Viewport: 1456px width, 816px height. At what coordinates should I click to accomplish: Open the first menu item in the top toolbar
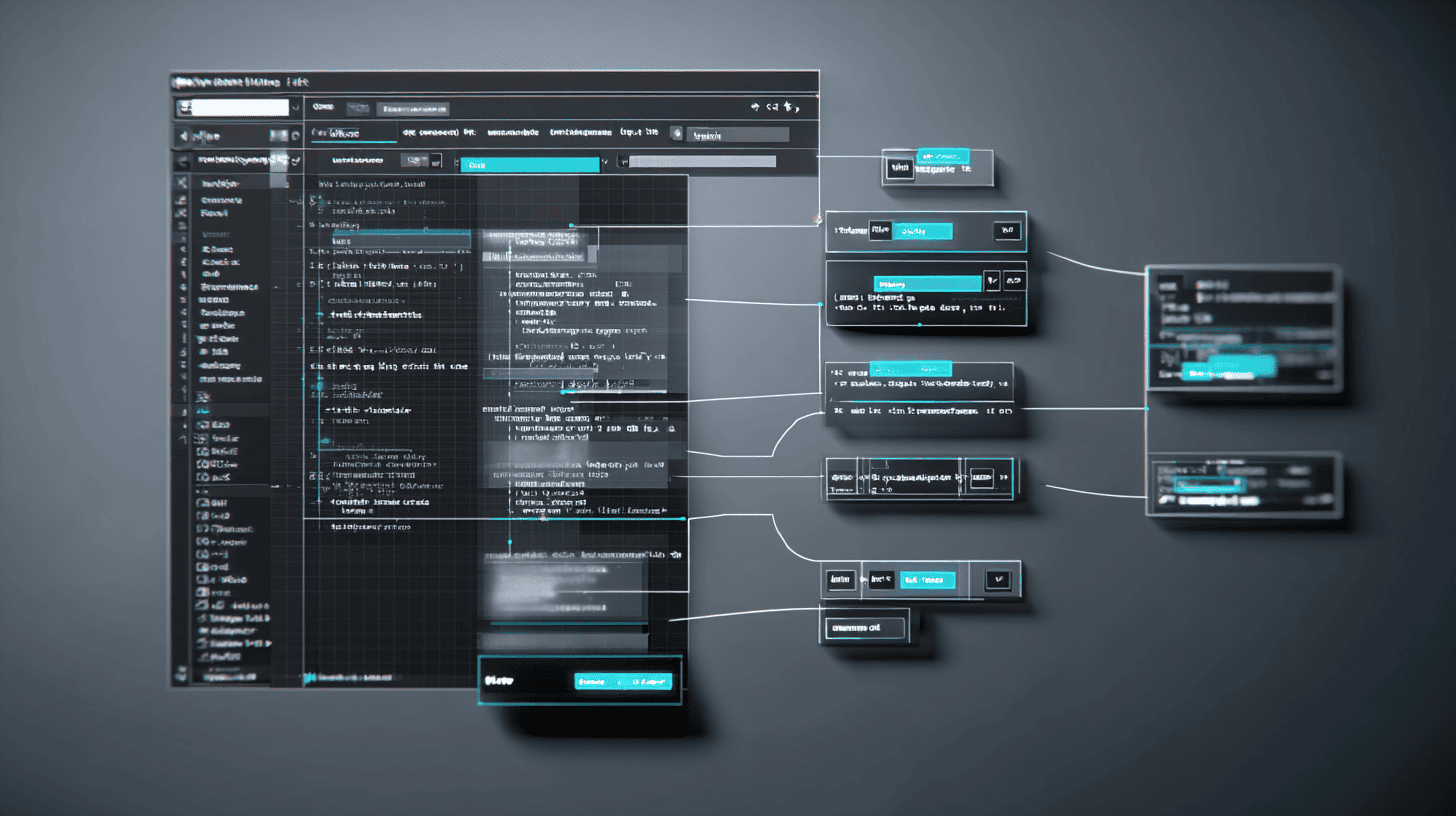click(x=322, y=107)
